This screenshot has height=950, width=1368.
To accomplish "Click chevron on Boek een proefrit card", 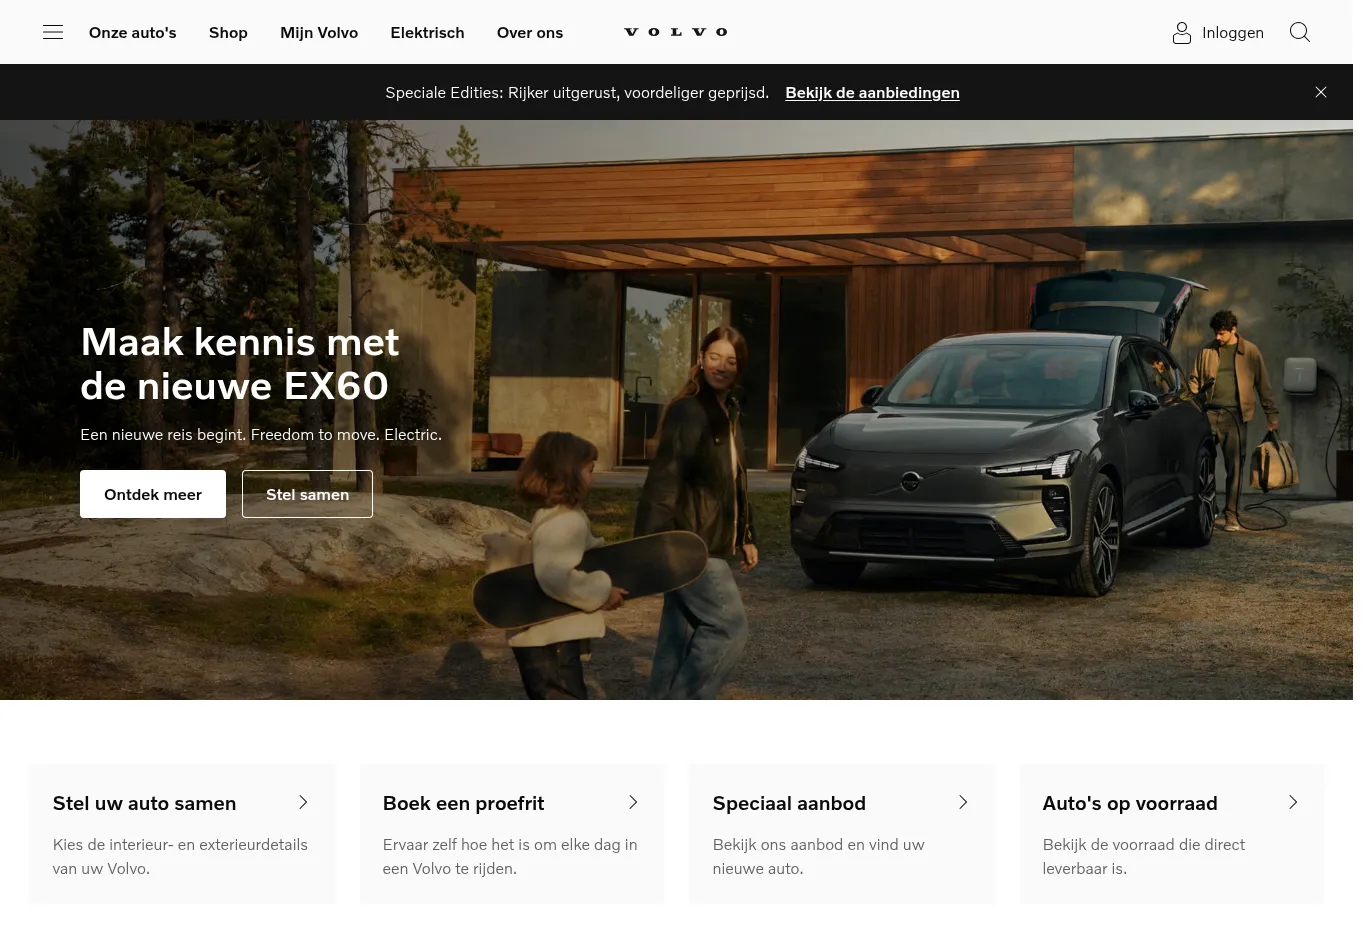I will pyautogui.click(x=633, y=802).
